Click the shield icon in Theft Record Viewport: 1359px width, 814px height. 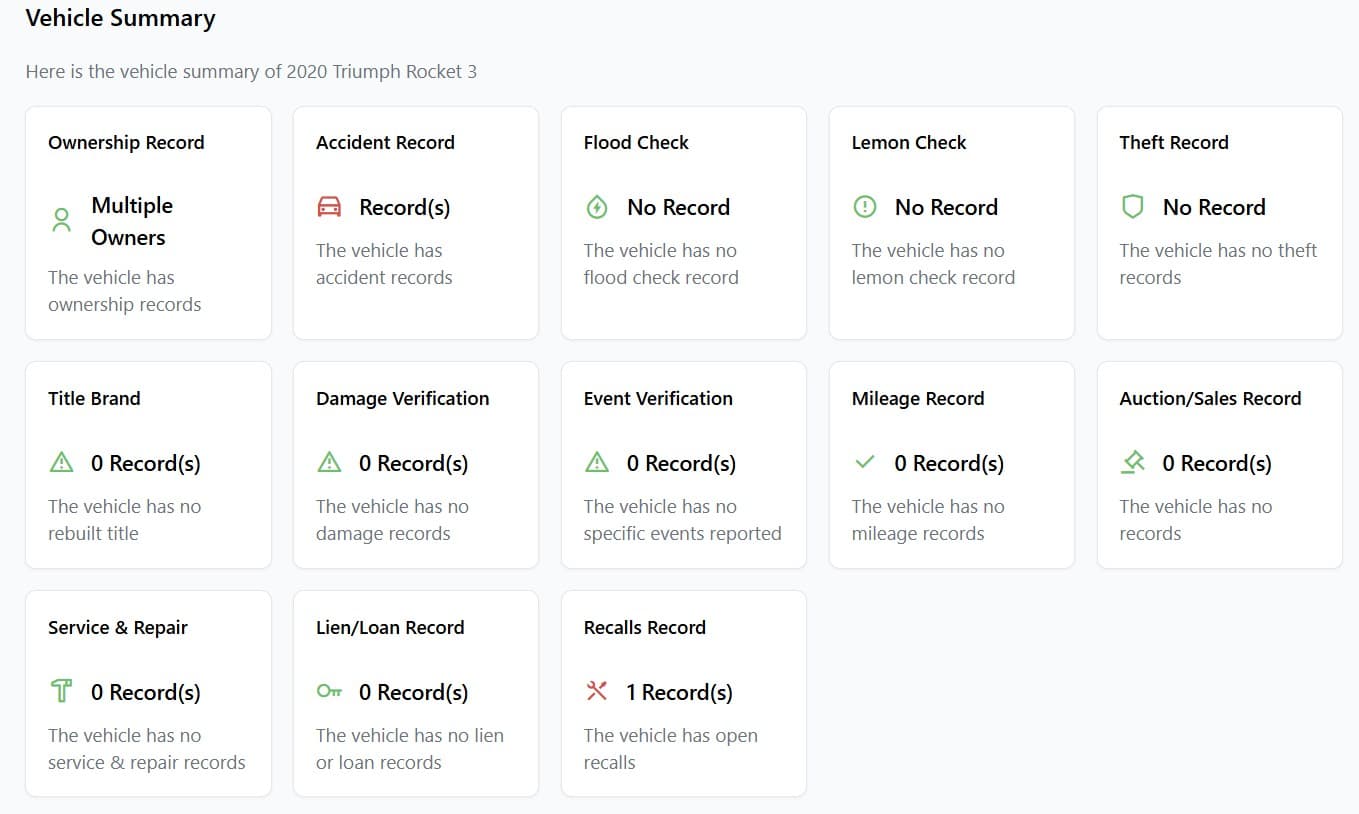(x=1133, y=207)
